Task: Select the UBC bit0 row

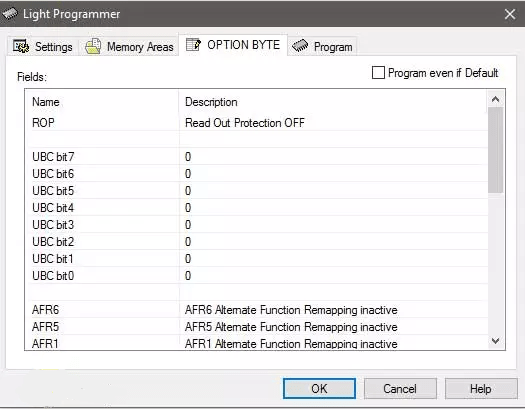Action: click(256, 275)
